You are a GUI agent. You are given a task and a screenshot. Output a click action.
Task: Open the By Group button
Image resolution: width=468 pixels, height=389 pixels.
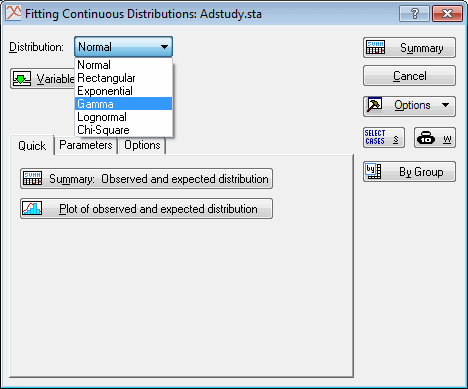point(409,172)
